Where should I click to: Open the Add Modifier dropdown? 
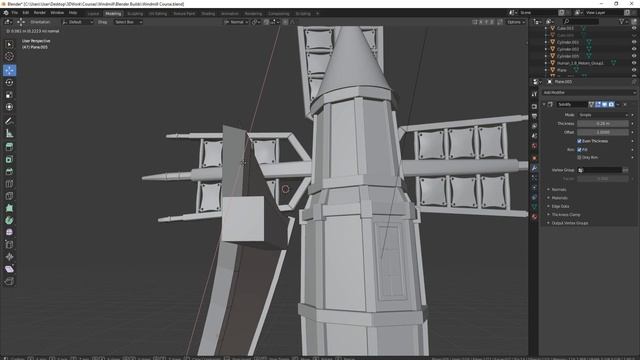(589, 93)
